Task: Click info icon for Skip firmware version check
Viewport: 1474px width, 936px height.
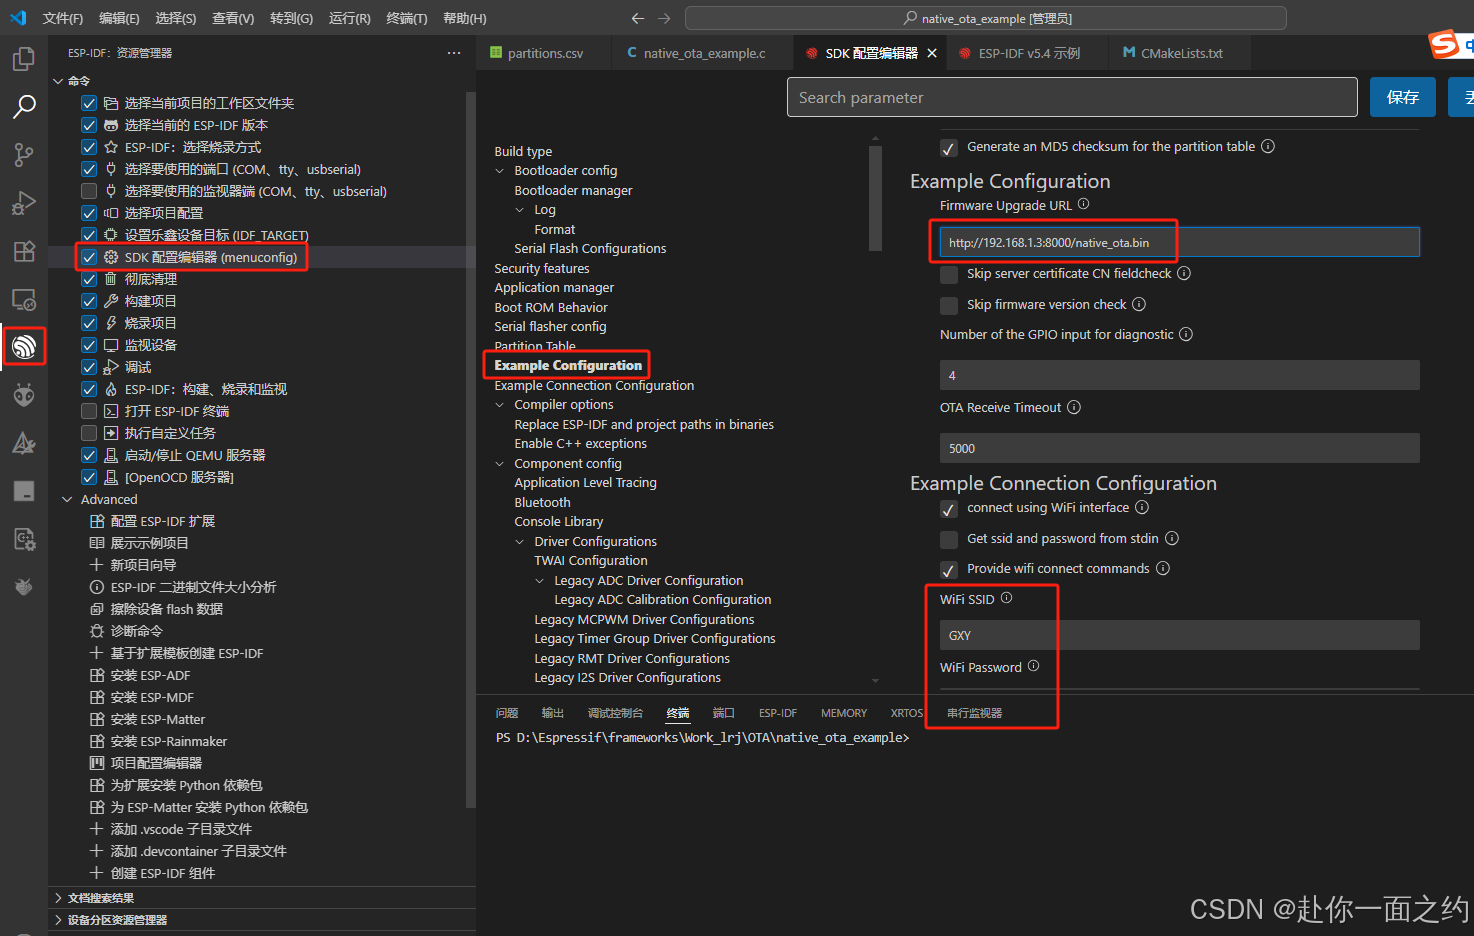Action: tap(1139, 304)
